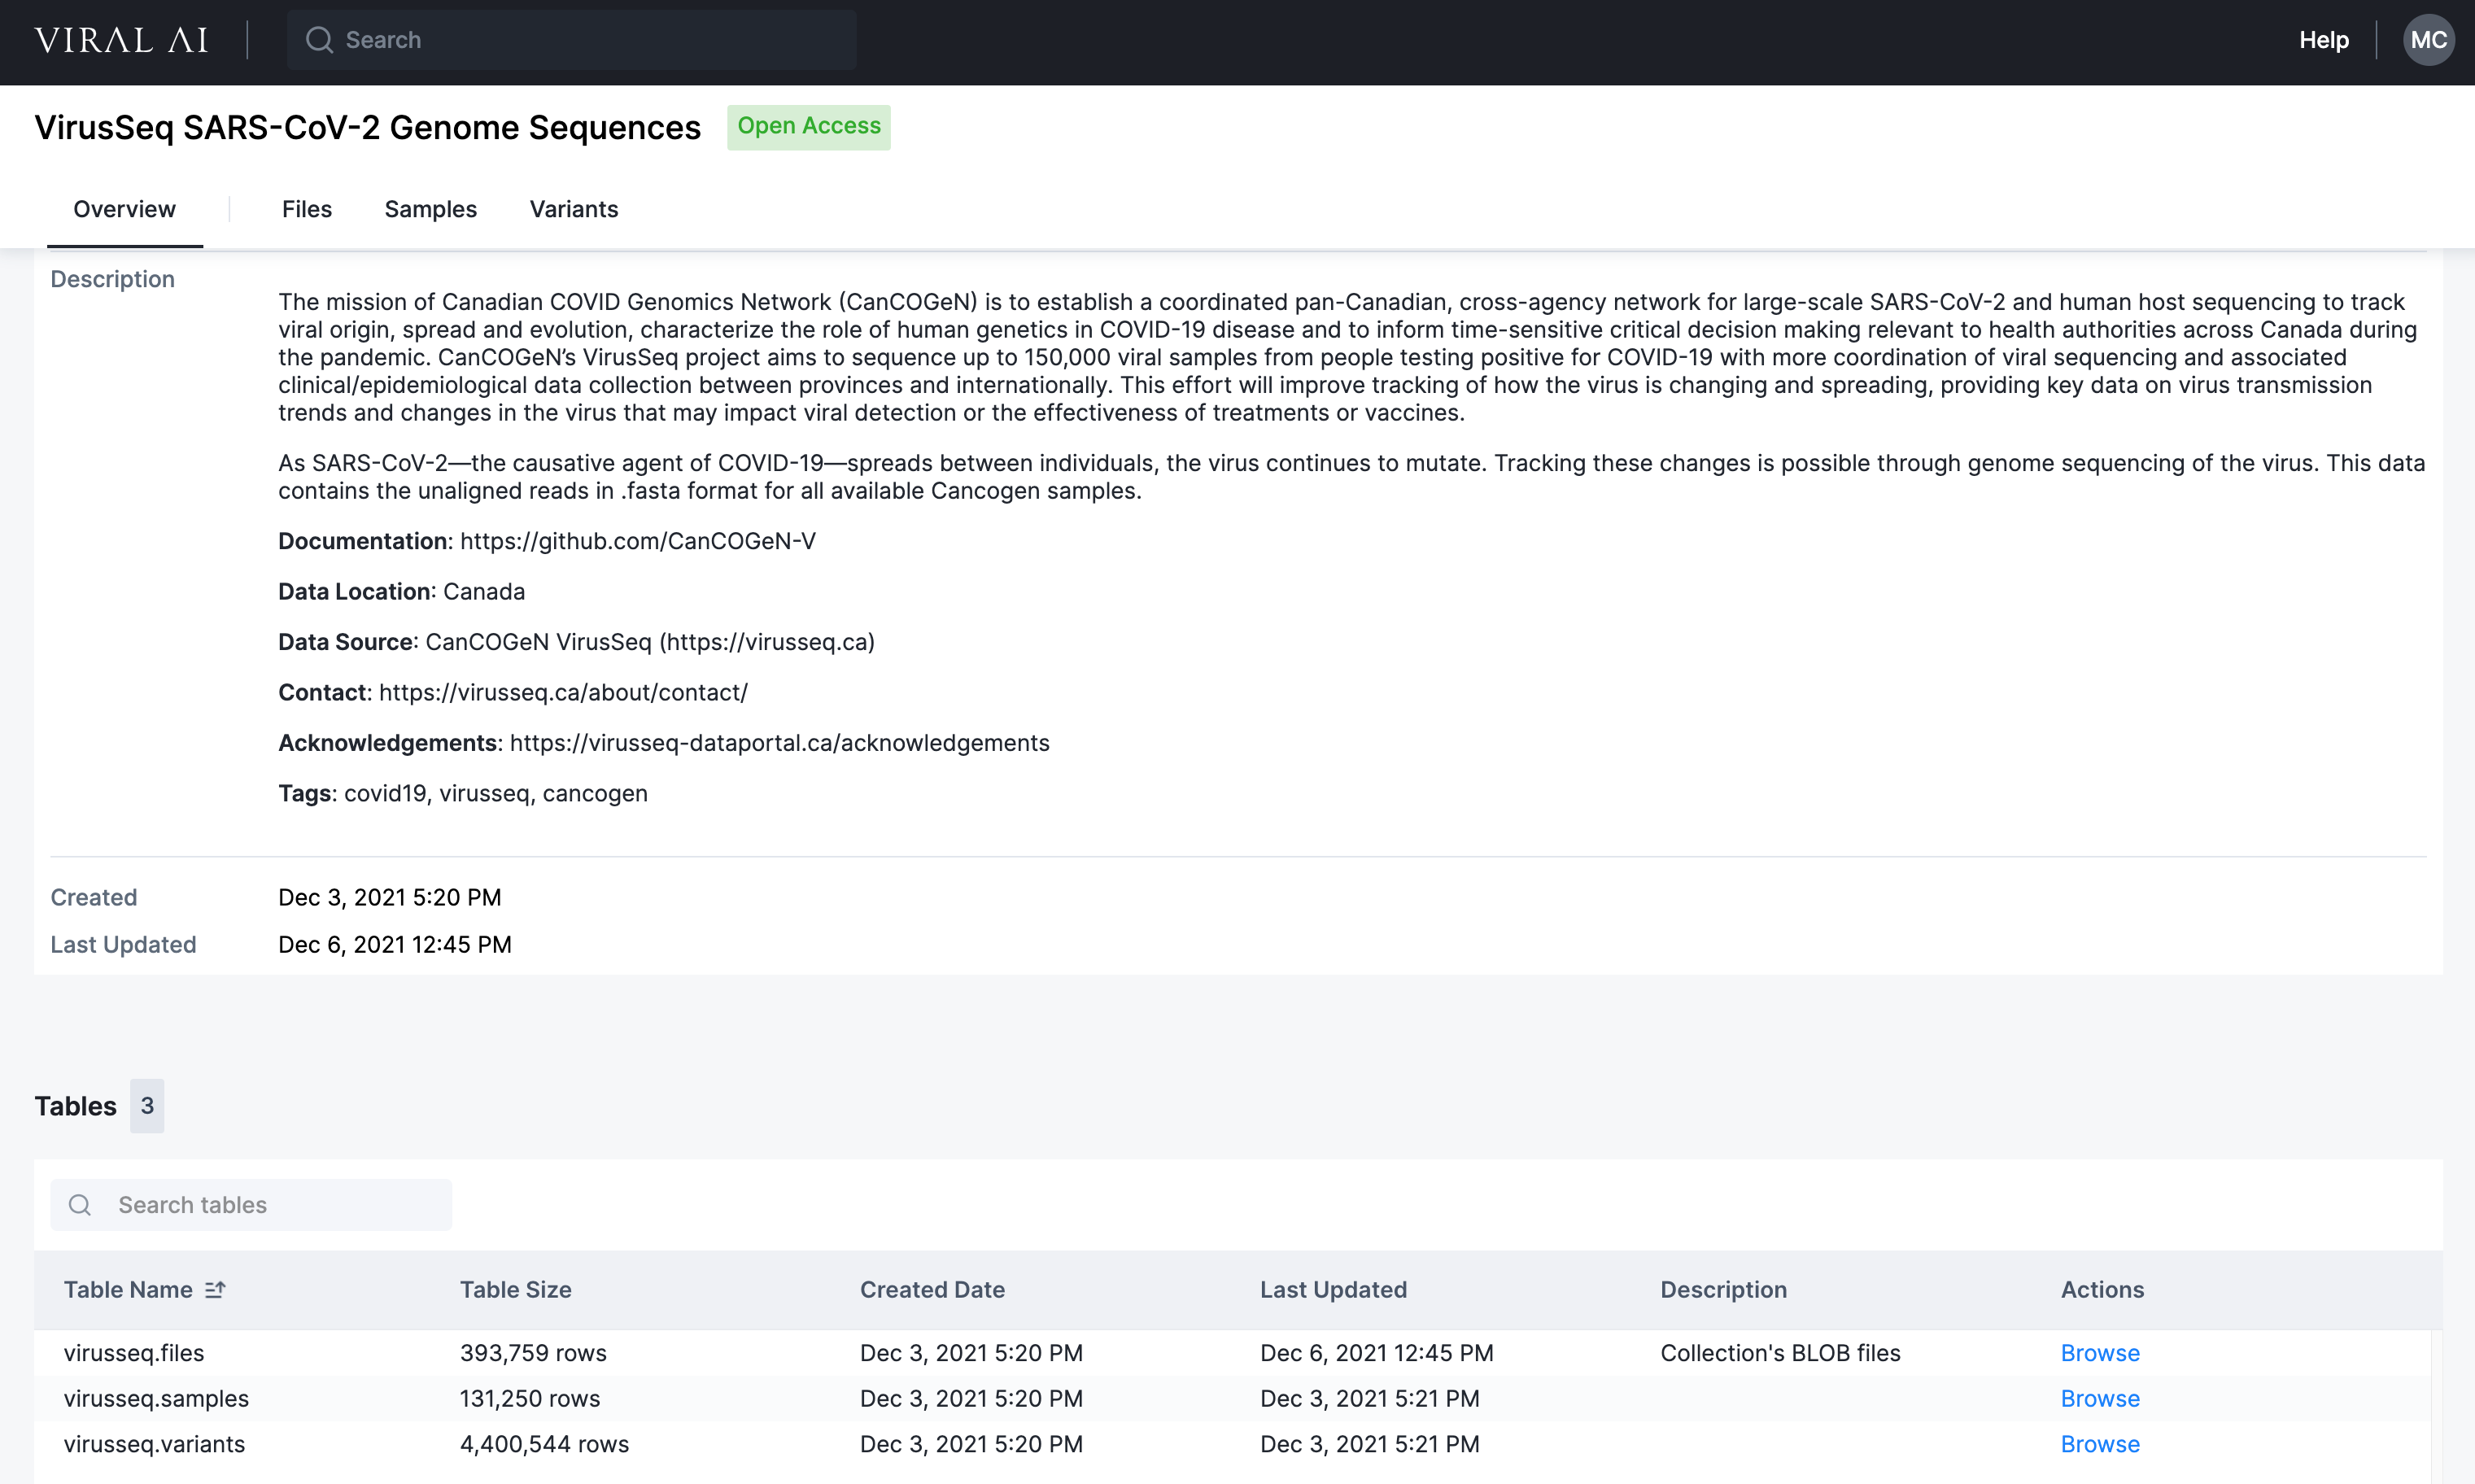Click the magnifier icon in top search
2475x1484 pixels.
[x=319, y=40]
